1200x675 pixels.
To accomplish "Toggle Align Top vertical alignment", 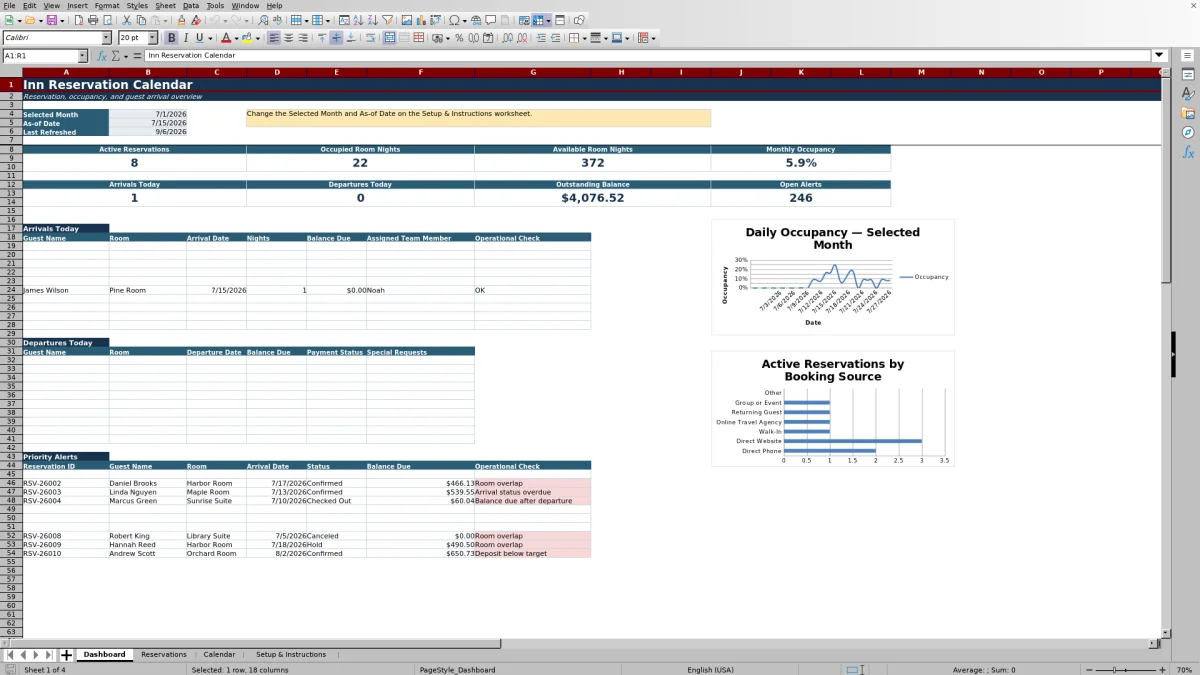I will 322,38.
